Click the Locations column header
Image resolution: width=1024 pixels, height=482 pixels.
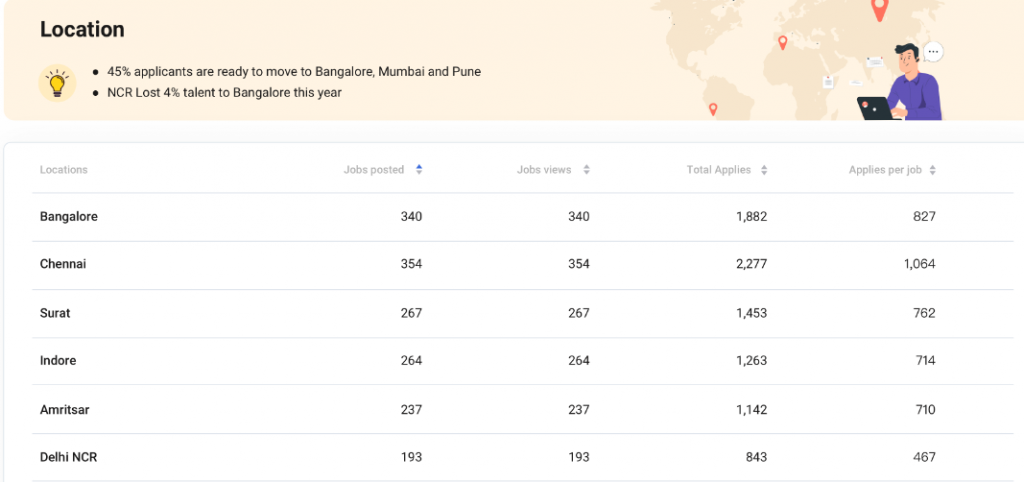pyautogui.click(x=63, y=170)
